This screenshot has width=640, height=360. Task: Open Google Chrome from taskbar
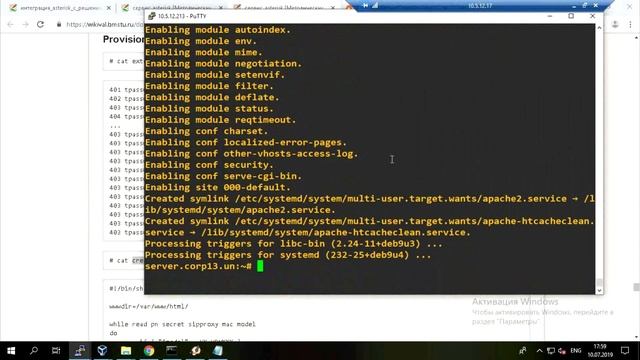tap(149, 351)
